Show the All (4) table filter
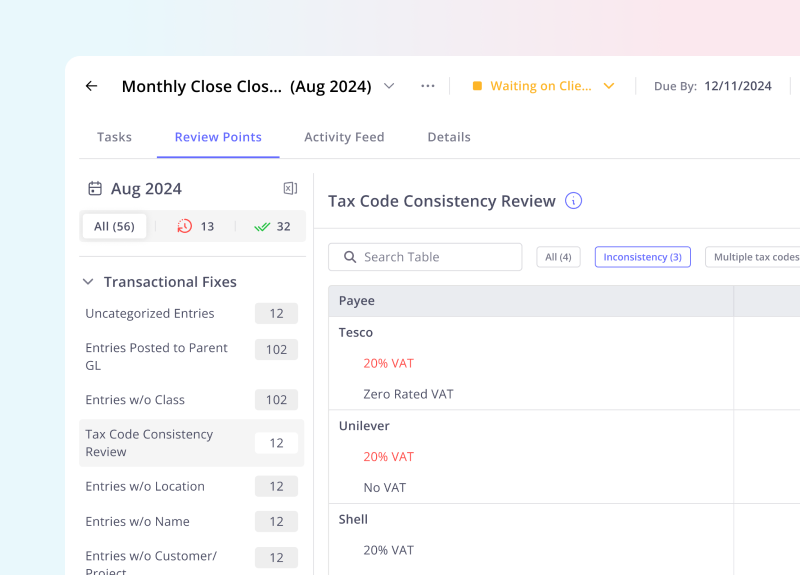The height and width of the screenshot is (575, 800). (x=558, y=257)
